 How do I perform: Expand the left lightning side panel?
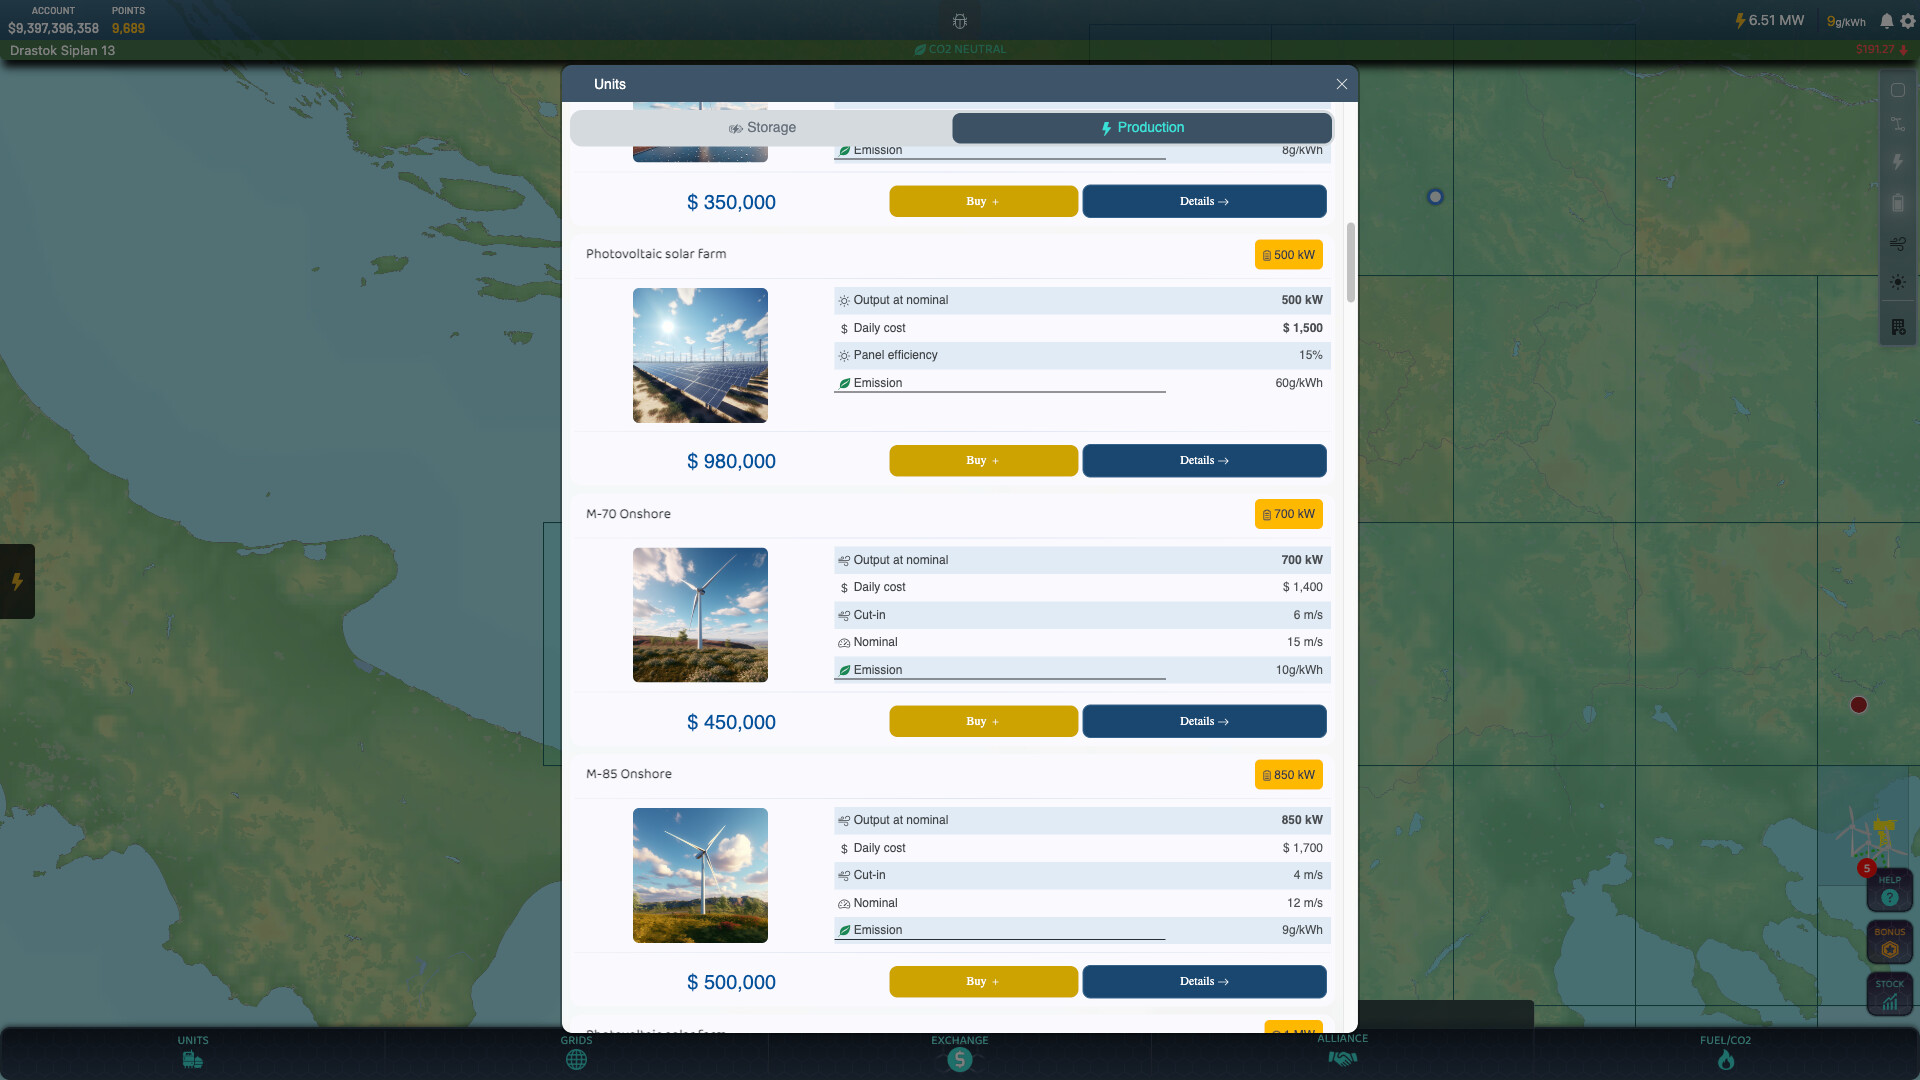tap(17, 581)
